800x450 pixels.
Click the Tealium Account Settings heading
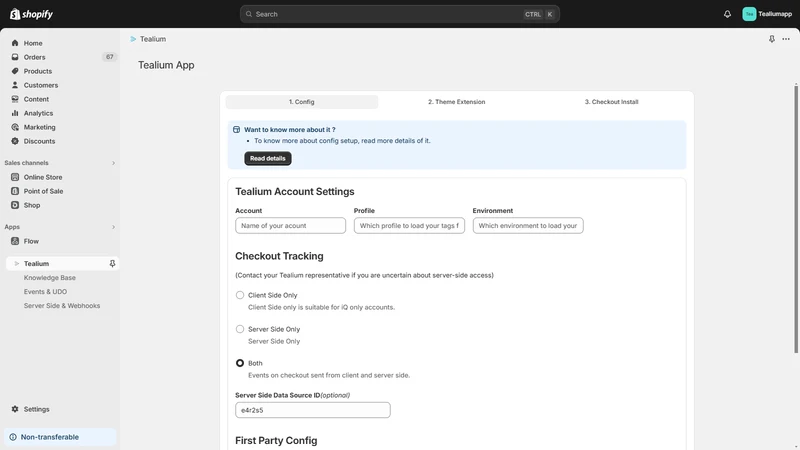pyautogui.click(x=295, y=192)
